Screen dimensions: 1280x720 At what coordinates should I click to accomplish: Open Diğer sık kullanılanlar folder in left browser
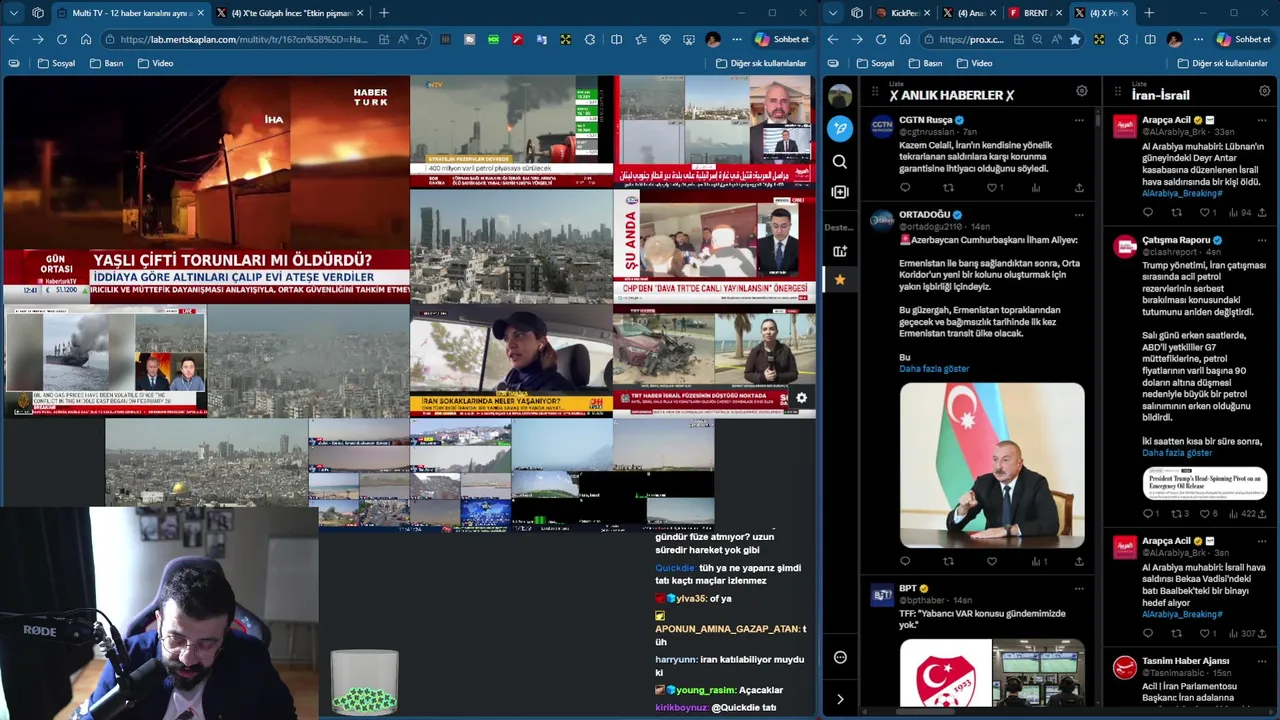point(761,63)
